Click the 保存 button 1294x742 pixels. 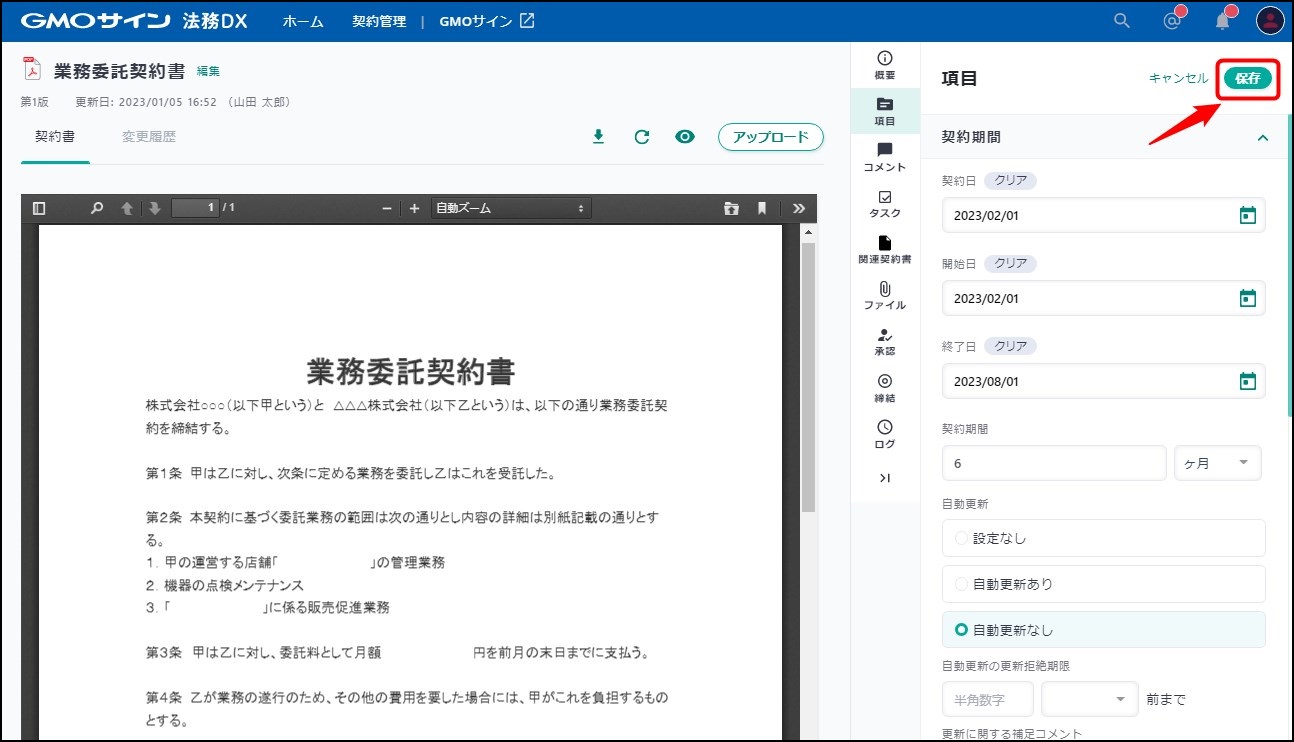click(1247, 78)
